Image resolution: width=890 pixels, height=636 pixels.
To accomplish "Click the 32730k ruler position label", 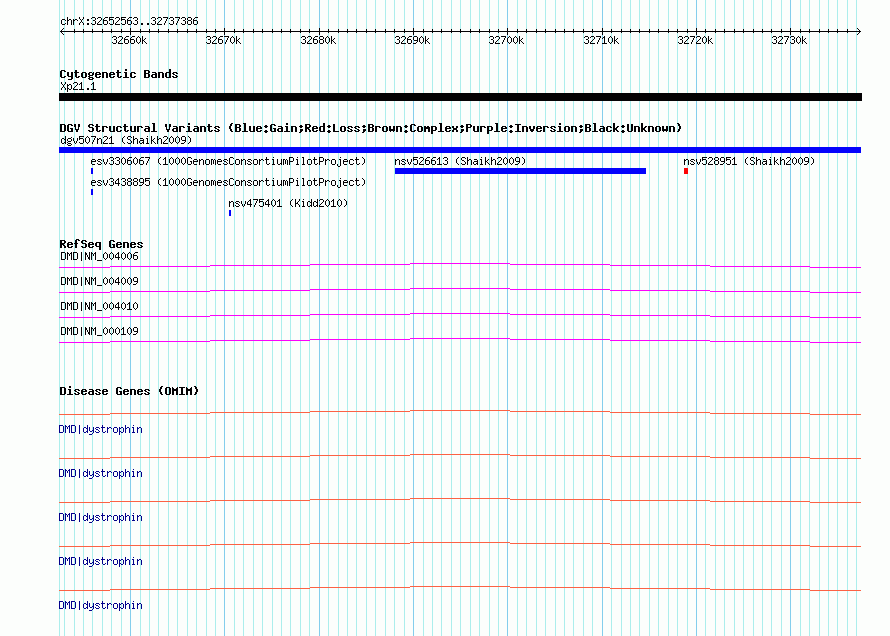I will 789,40.
